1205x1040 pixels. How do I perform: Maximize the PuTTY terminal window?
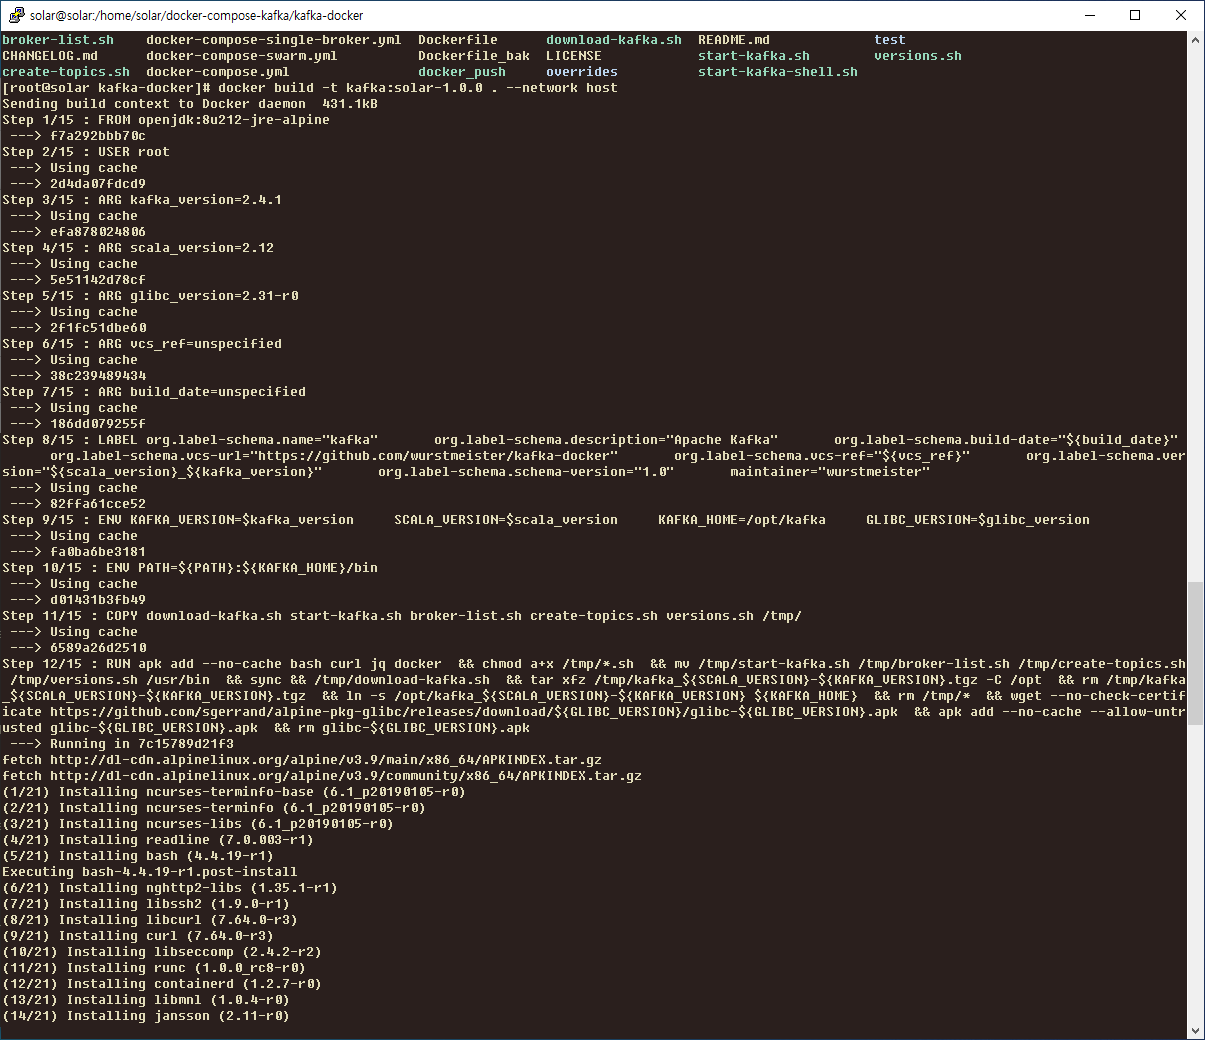coord(1135,15)
